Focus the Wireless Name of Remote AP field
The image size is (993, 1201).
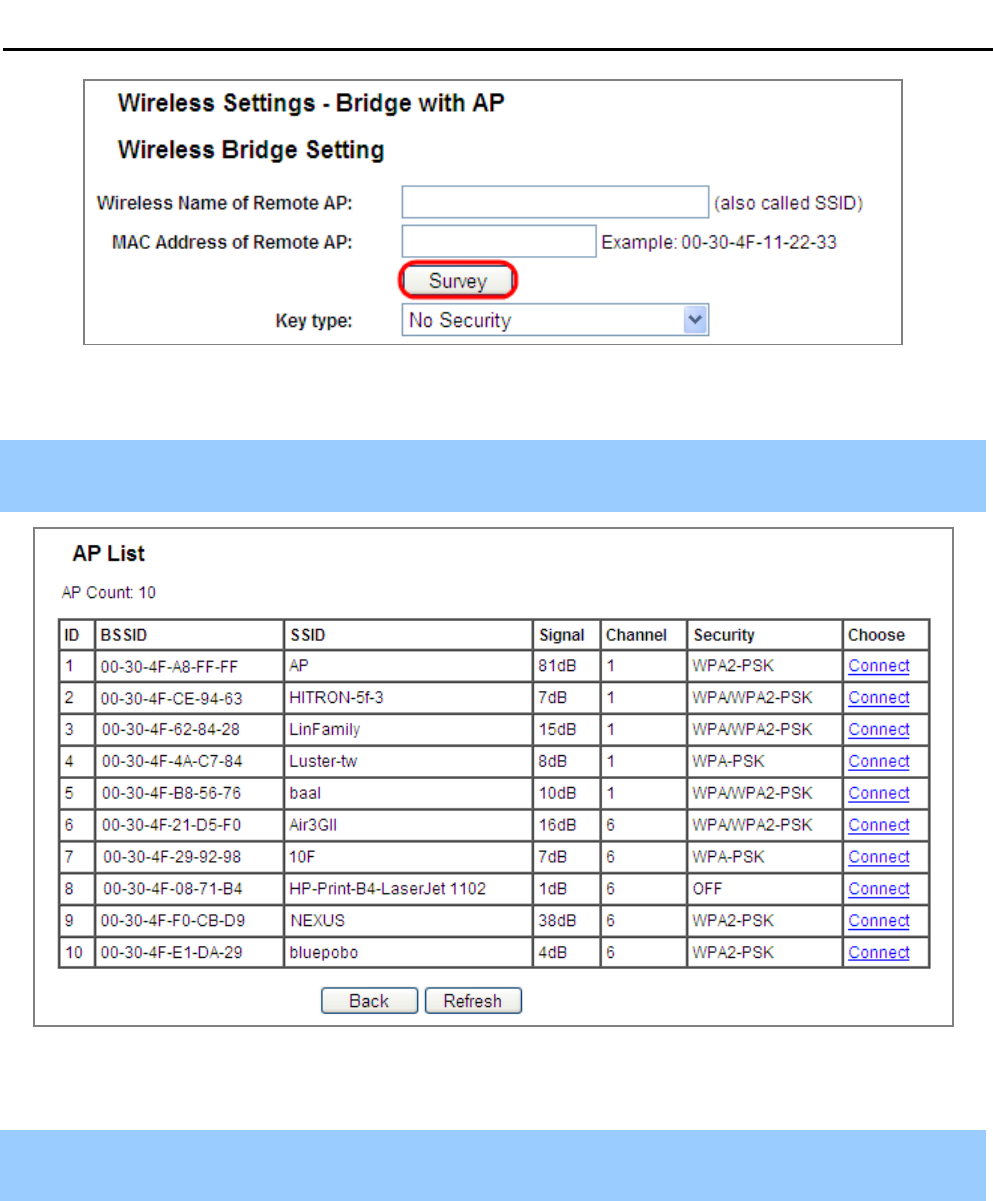coord(555,202)
